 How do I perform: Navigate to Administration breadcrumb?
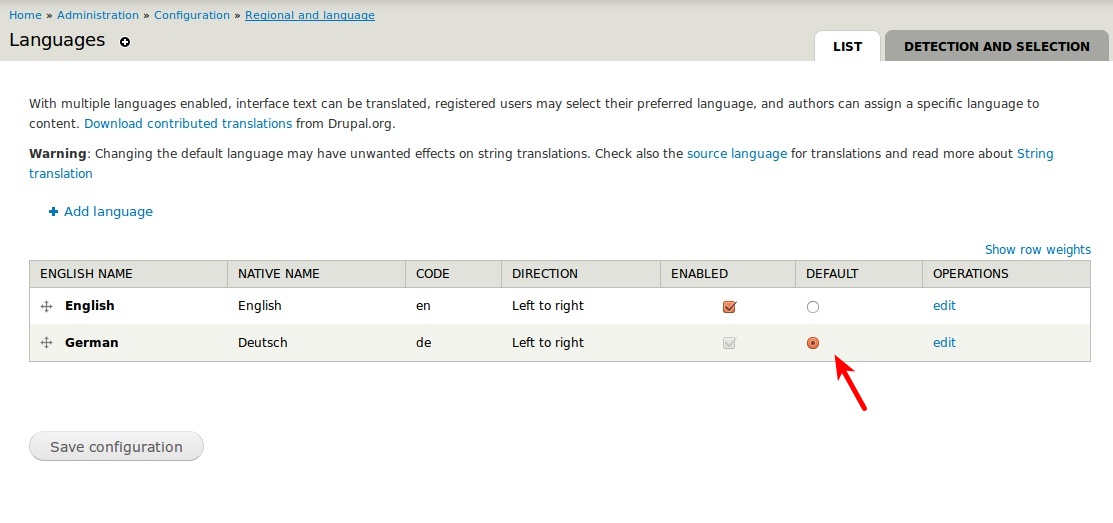pyautogui.click(x=98, y=15)
